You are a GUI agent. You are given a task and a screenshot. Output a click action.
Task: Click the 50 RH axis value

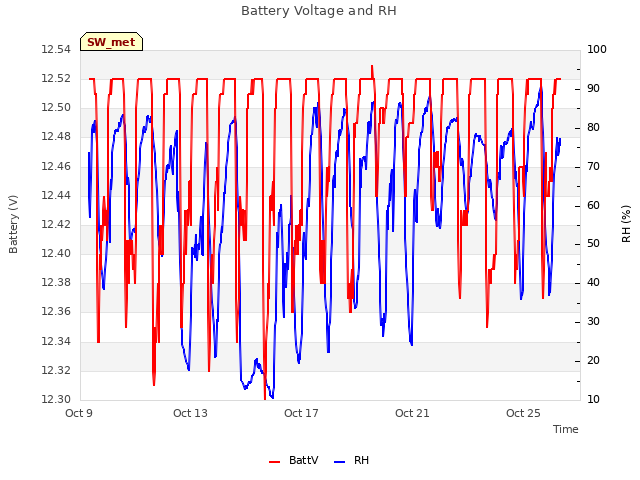point(593,244)
